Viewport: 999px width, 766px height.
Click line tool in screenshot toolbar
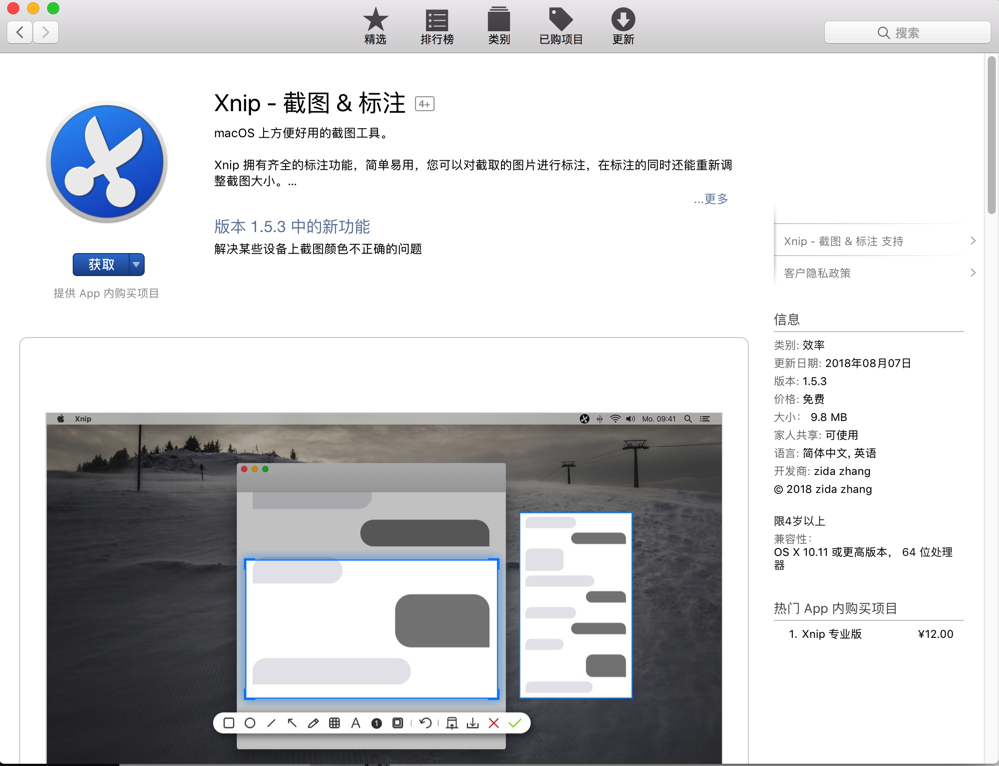tap(271, 723)
